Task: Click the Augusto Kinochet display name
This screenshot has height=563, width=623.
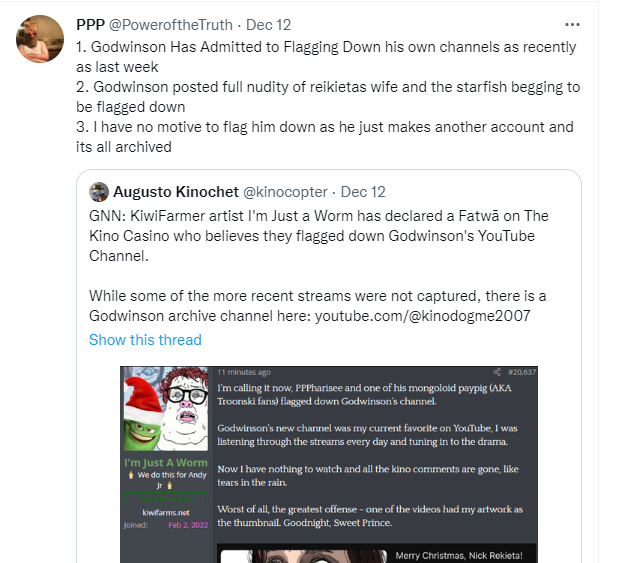Action: click(x=176, y=192)
